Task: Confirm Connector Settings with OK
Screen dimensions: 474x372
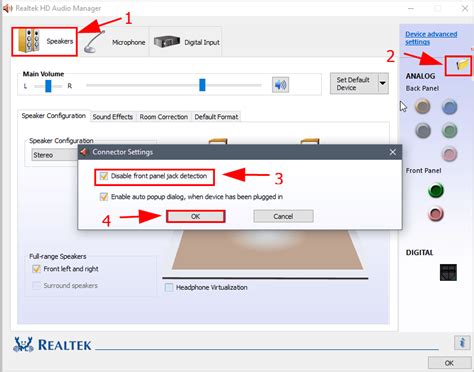Action: [x=195, y=216]
